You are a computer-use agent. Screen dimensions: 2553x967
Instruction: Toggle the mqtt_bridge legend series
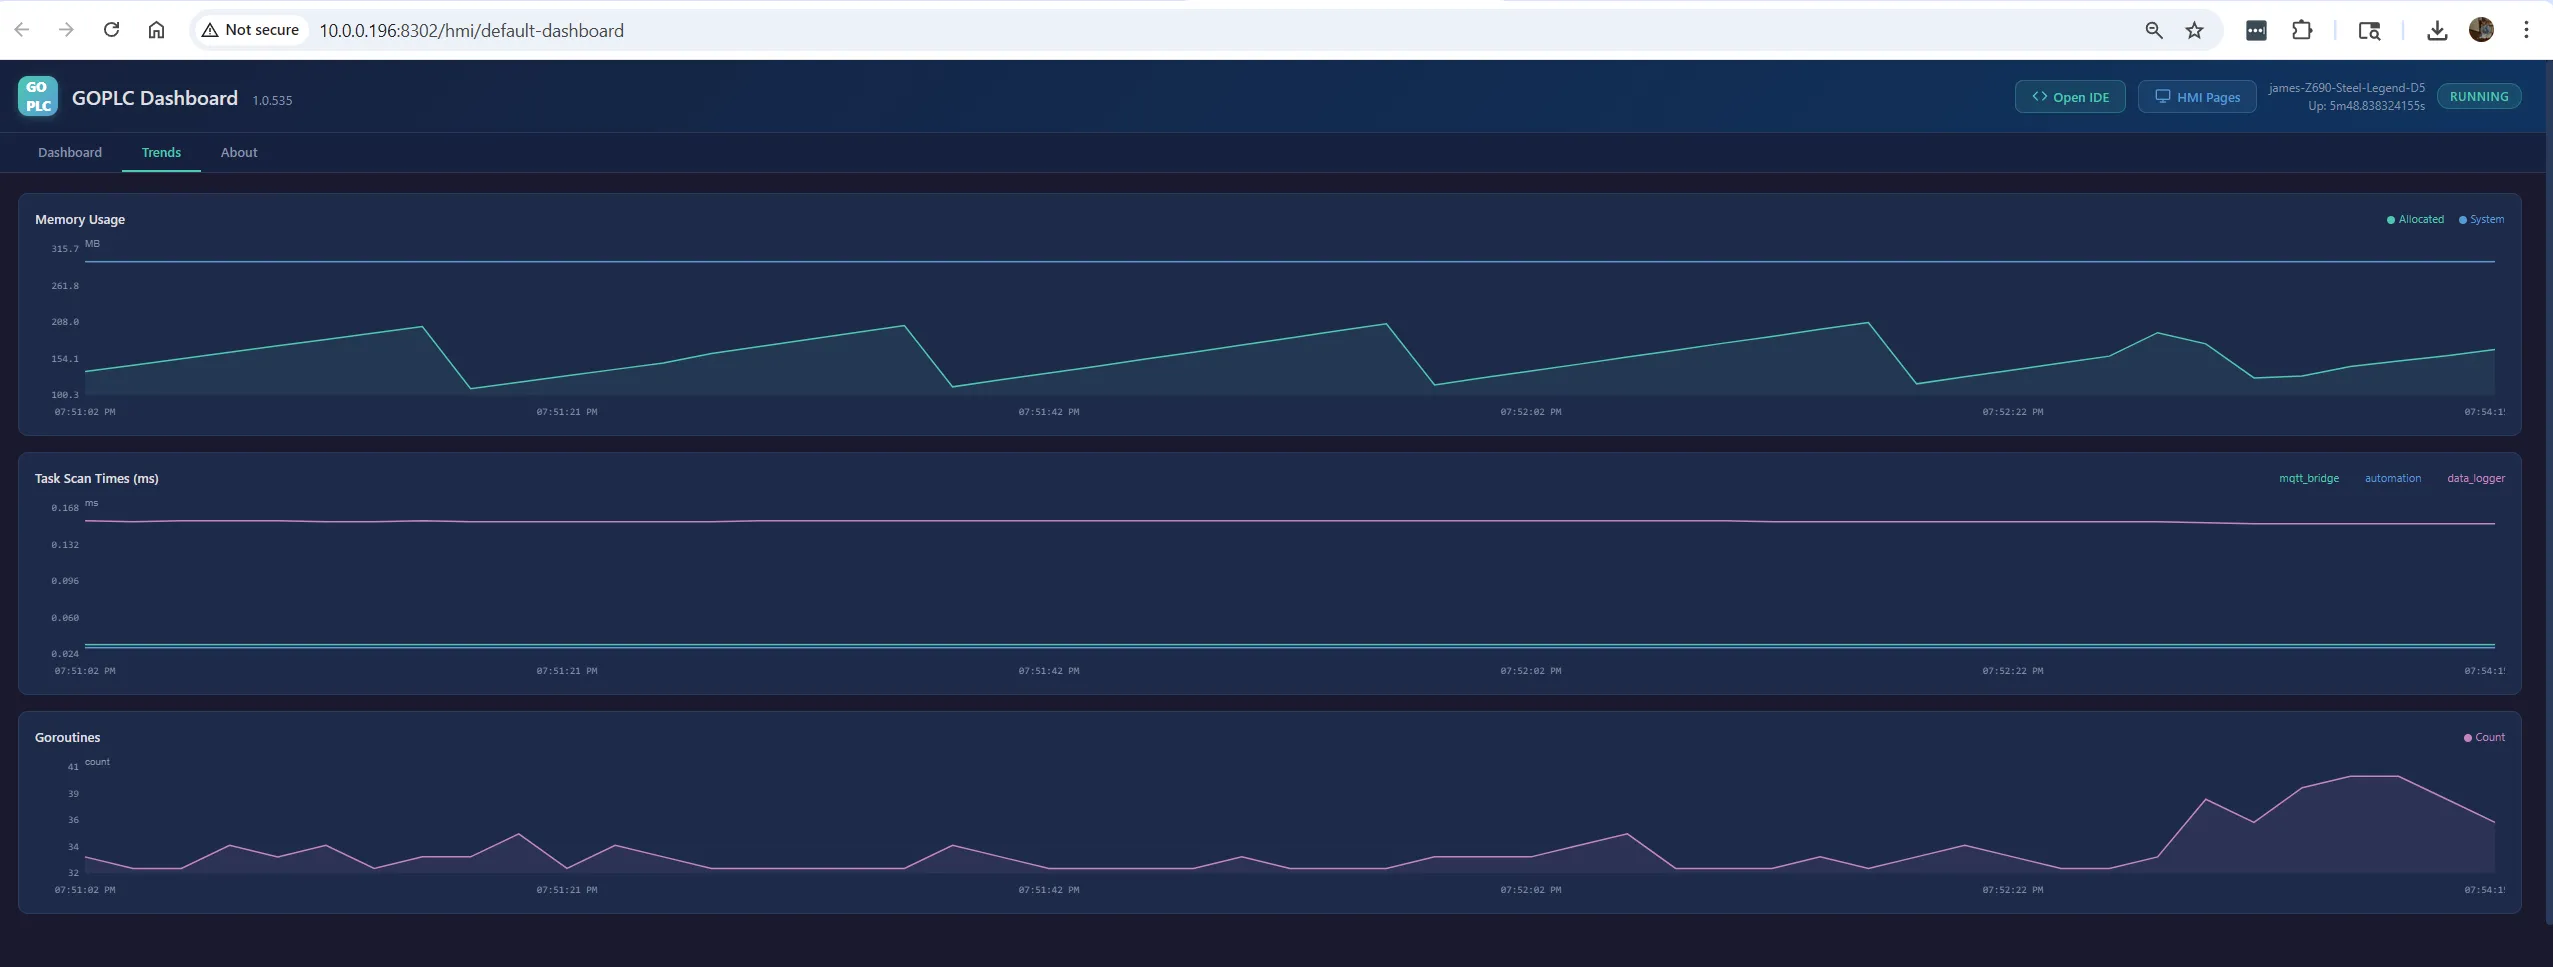click(2309, 478)
